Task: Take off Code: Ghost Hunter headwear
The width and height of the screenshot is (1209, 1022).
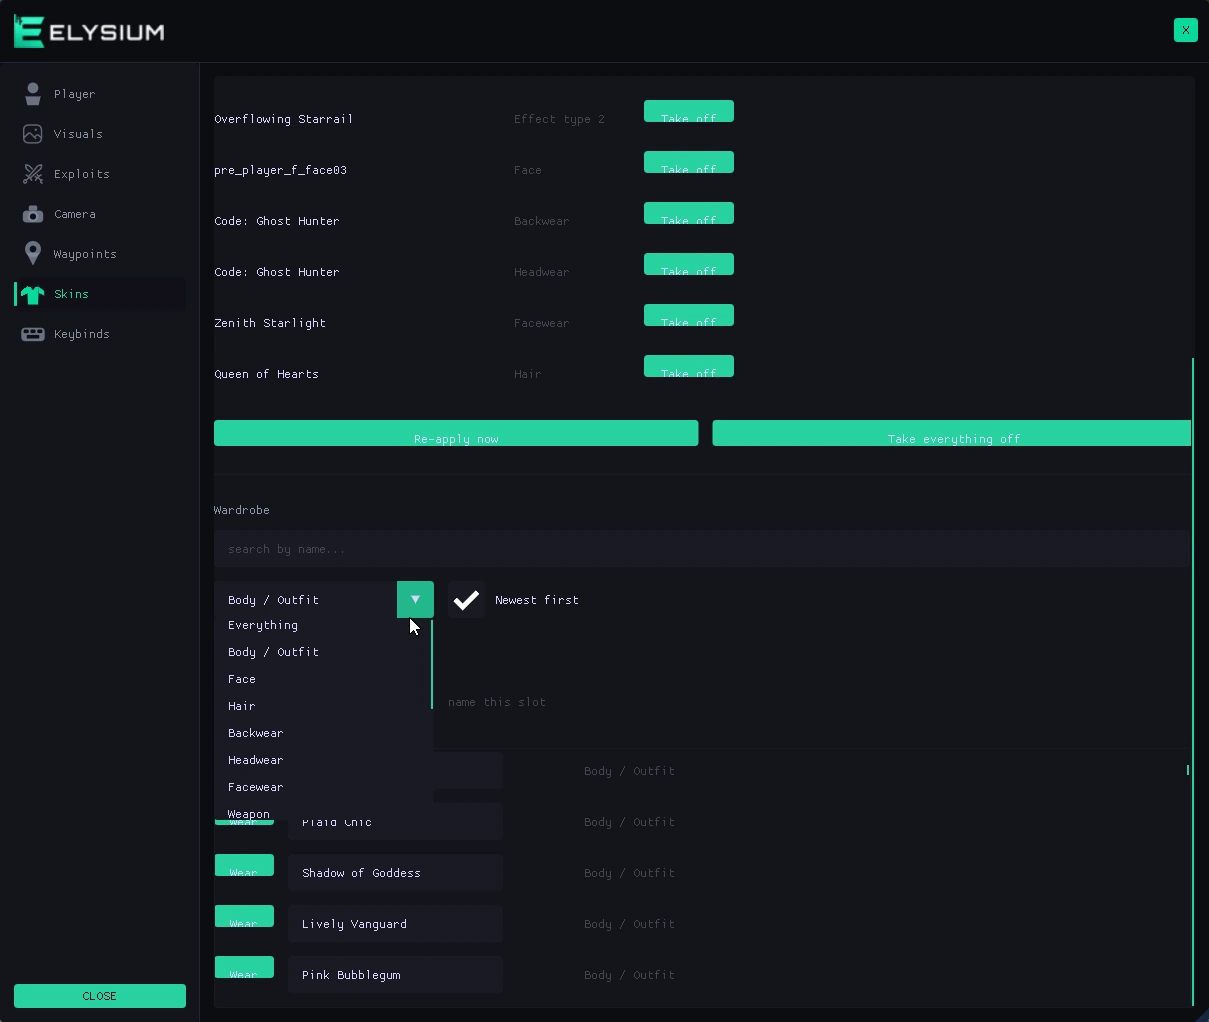Action: pos(689,264)
